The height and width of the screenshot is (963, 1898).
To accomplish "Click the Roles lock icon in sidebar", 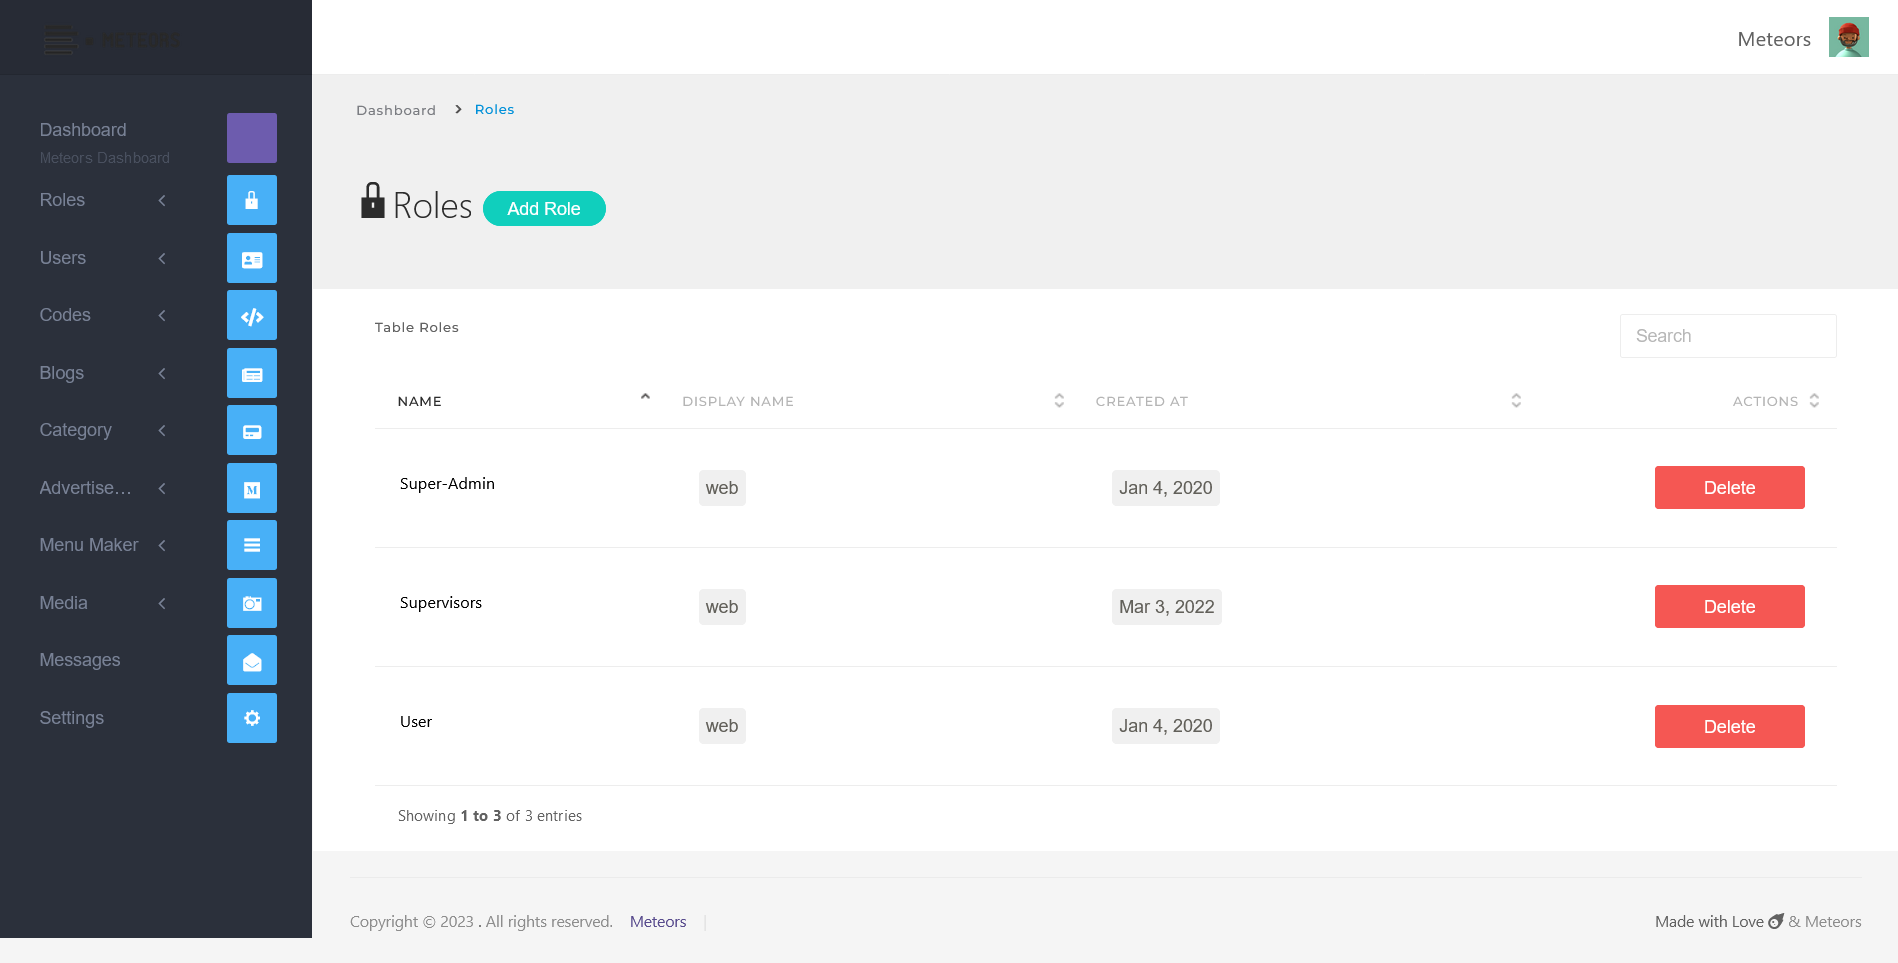I will (x=252, y=200).
